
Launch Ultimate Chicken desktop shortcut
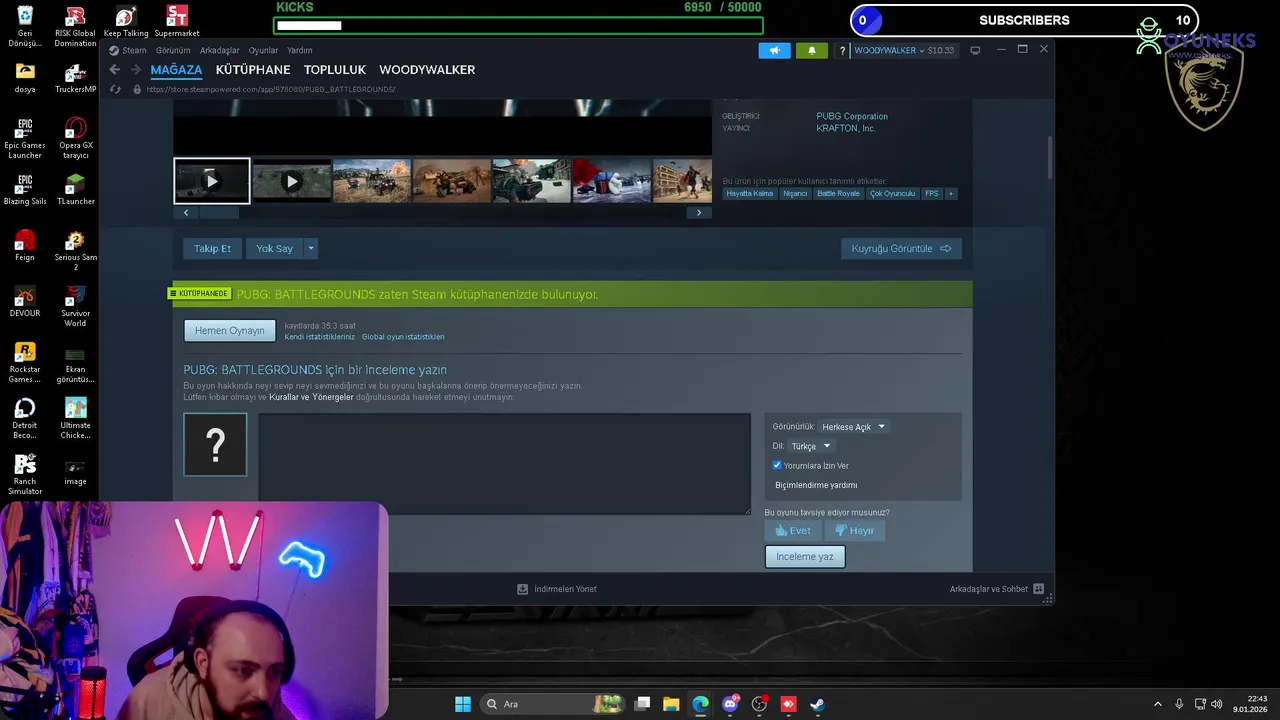[75, 418]
